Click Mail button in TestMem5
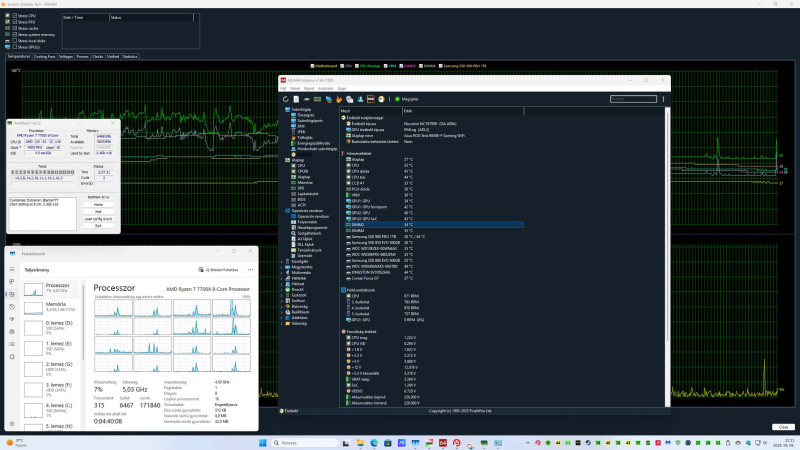This screenshot has width=800, height=450. tap(98, 212)
